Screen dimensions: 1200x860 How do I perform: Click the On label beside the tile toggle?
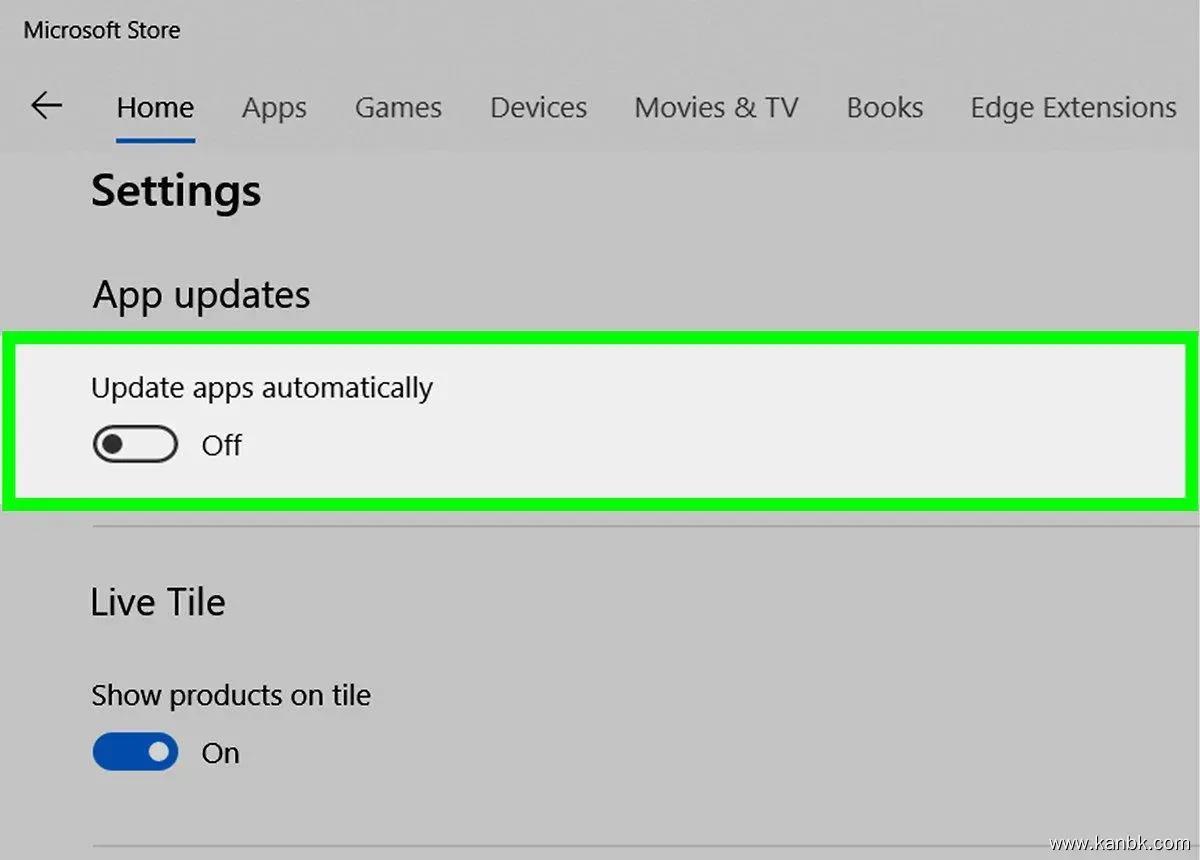point(221,753)
